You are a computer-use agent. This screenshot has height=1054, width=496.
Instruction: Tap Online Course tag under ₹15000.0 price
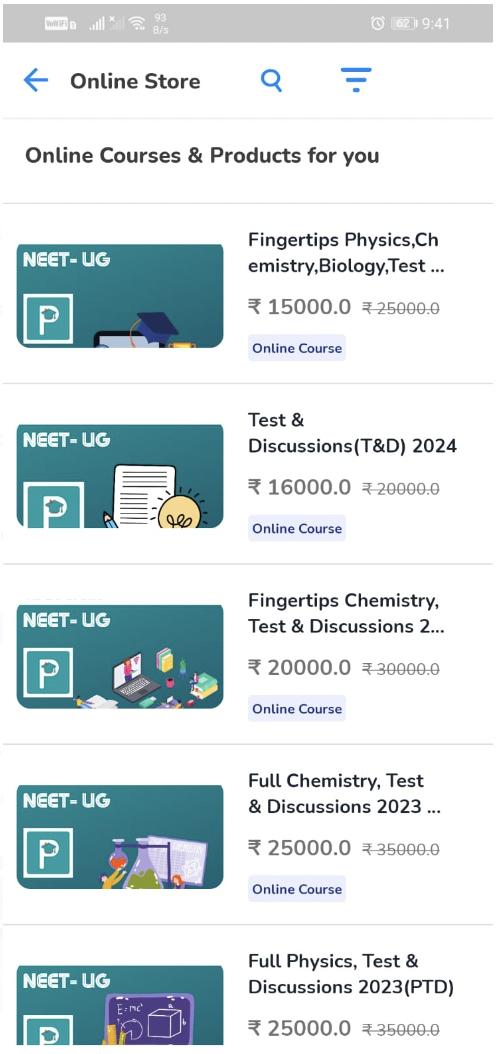tap(297, 348)
